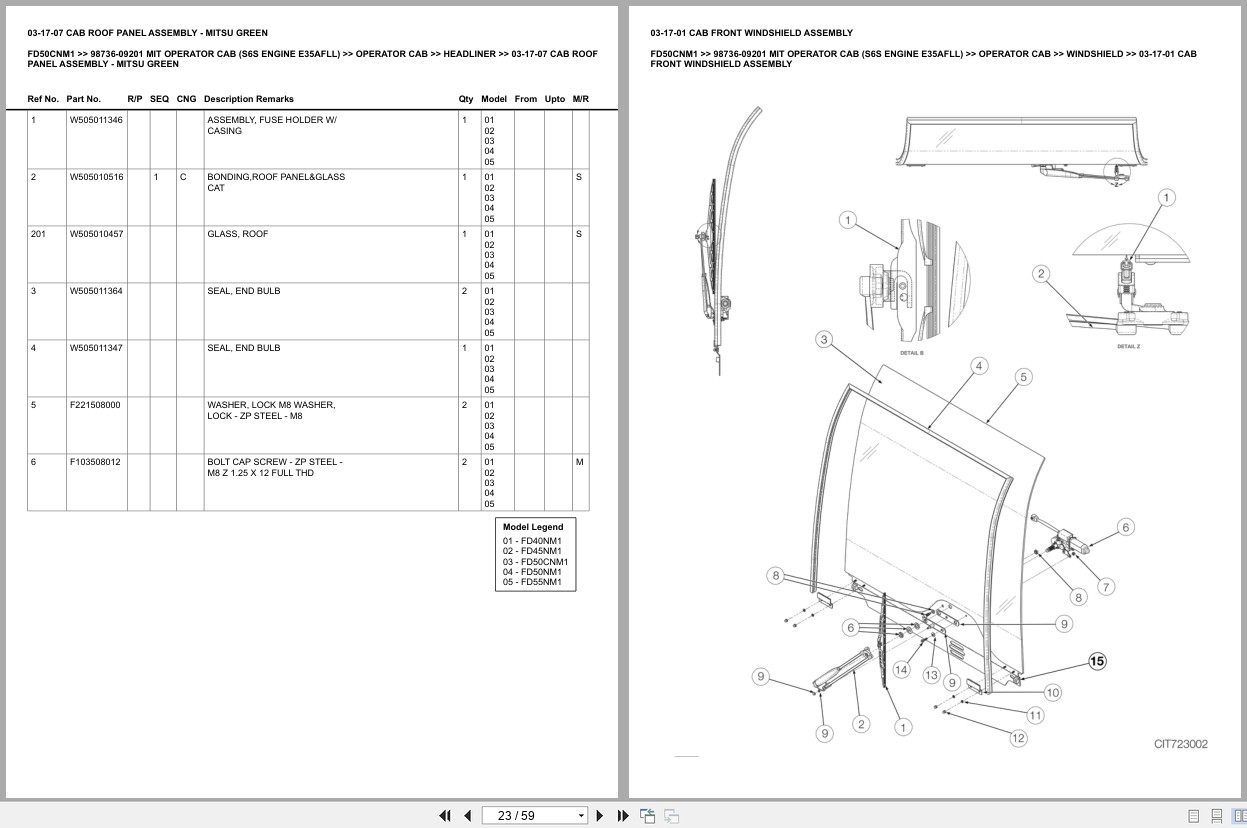Click legend entry 05 - FD55NM1

pyautogui.click(x=532, y=582)
